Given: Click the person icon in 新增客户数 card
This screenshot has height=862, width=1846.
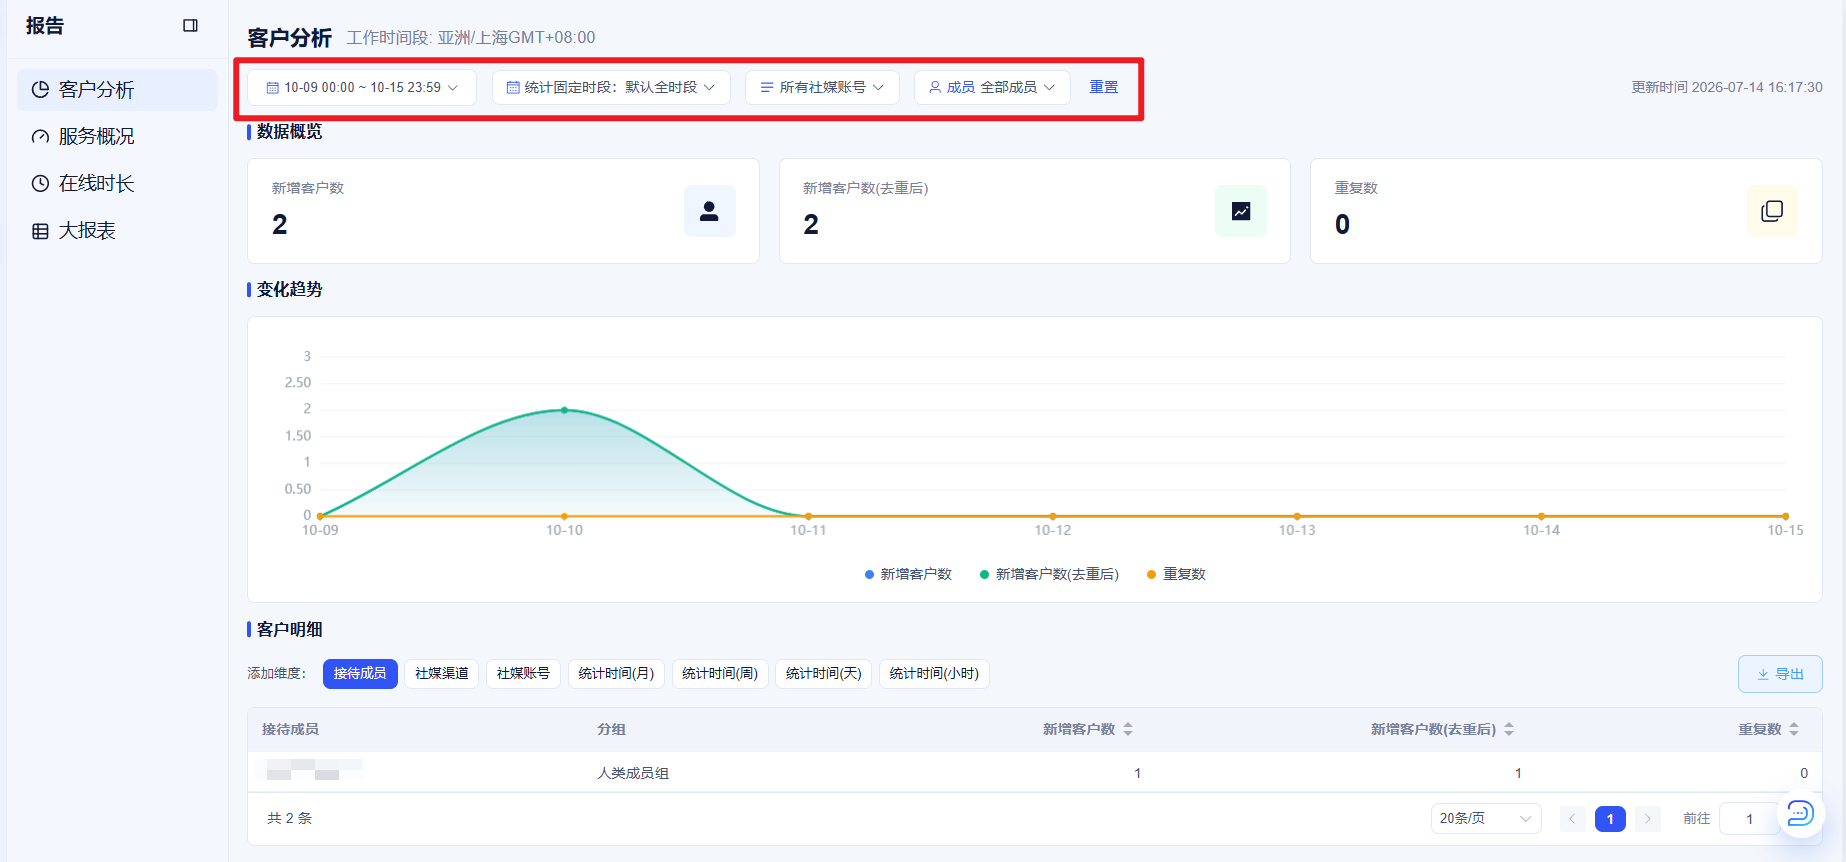Looking at the screenshot, I should (x=710, y=211).
